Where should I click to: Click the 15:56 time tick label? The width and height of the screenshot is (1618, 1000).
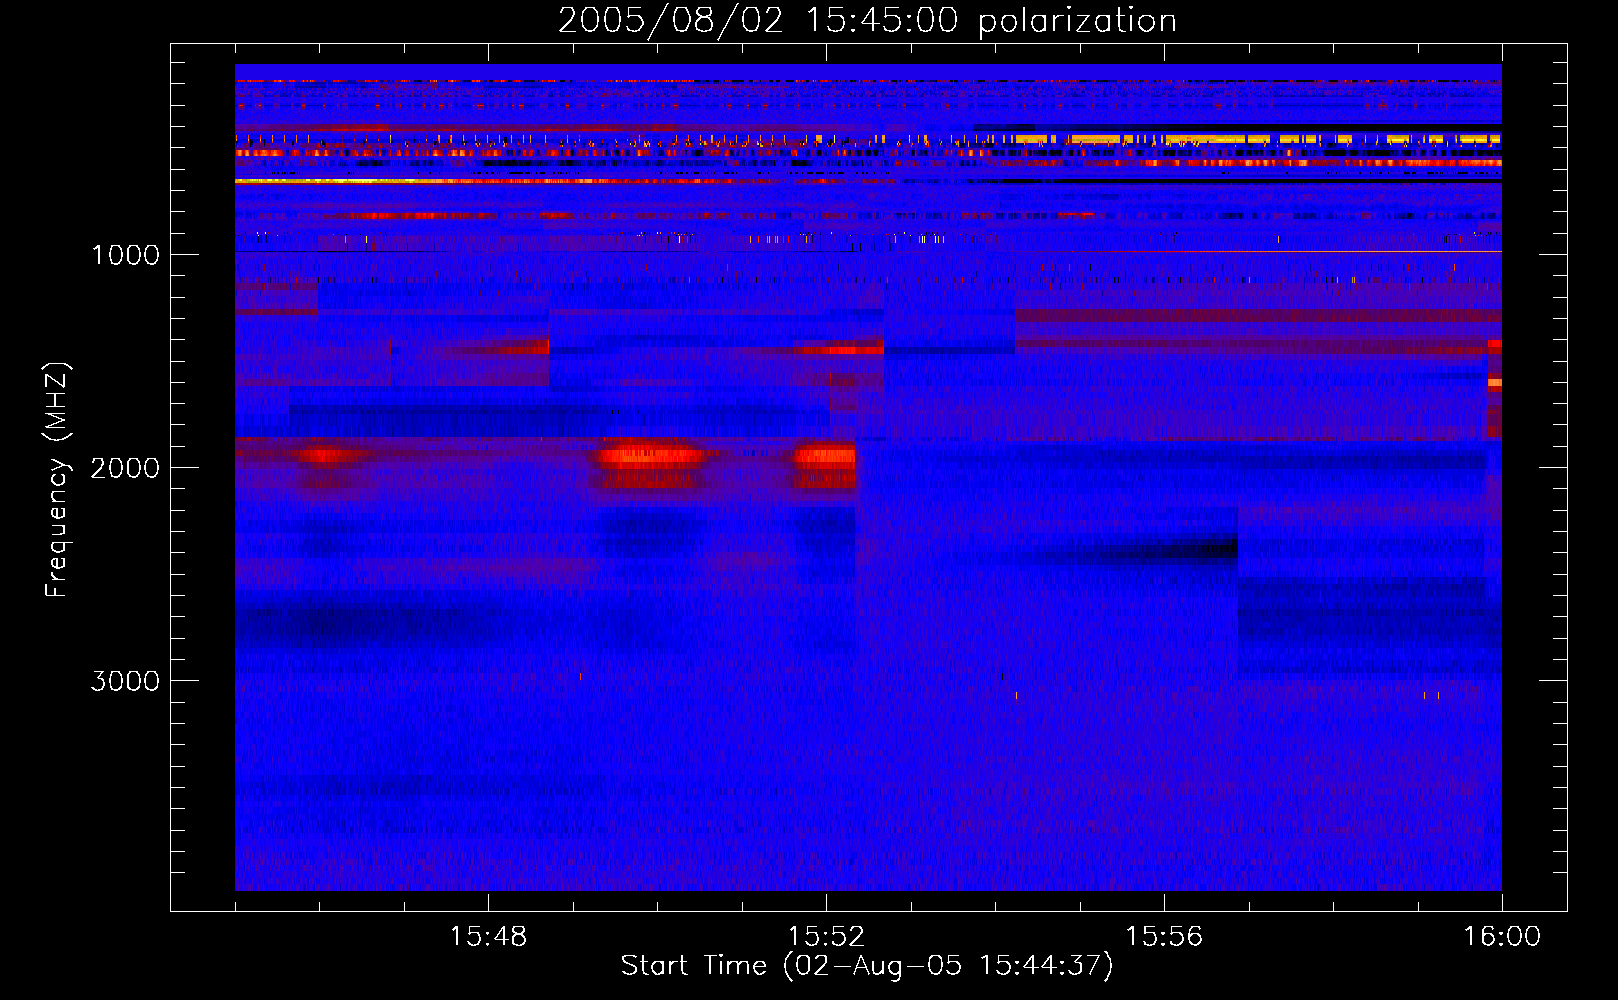tap(1164, 937)
